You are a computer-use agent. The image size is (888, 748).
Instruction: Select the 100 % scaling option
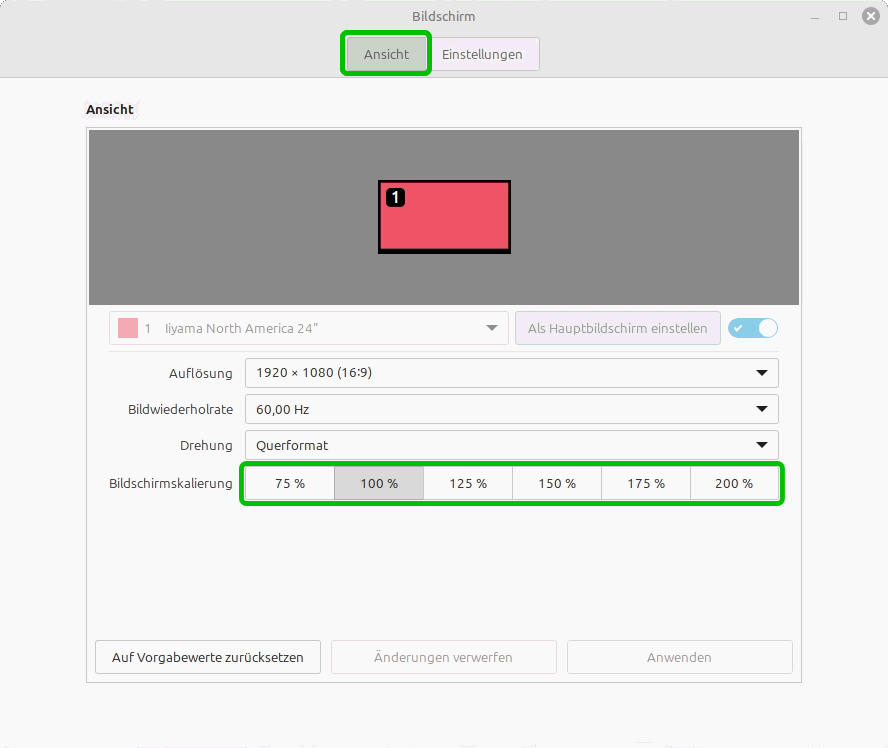tap(379, 483)
